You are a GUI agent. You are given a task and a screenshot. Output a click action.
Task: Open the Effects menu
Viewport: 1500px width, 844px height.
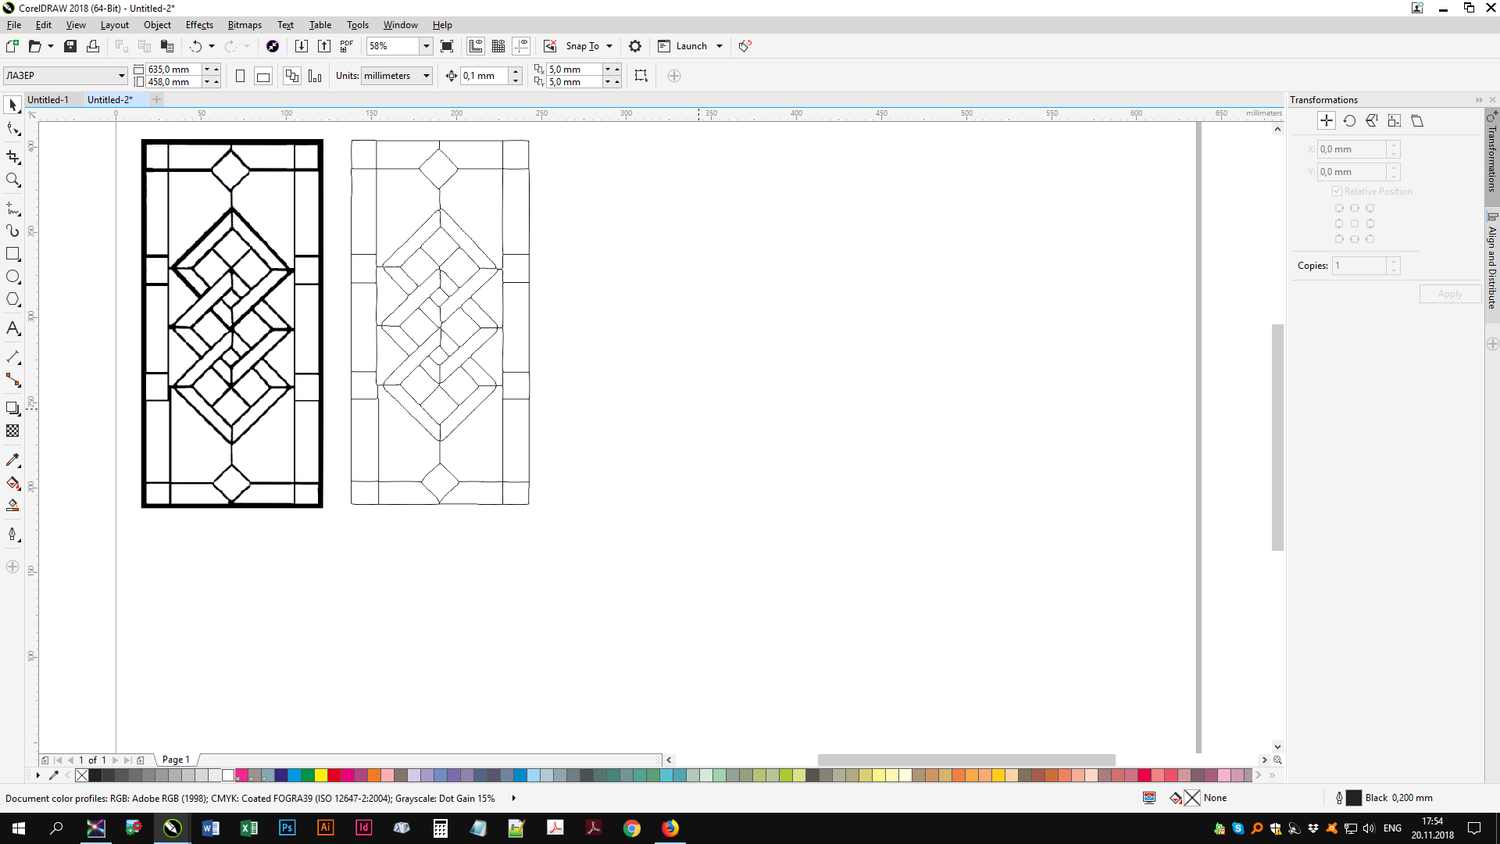point(199,25)
